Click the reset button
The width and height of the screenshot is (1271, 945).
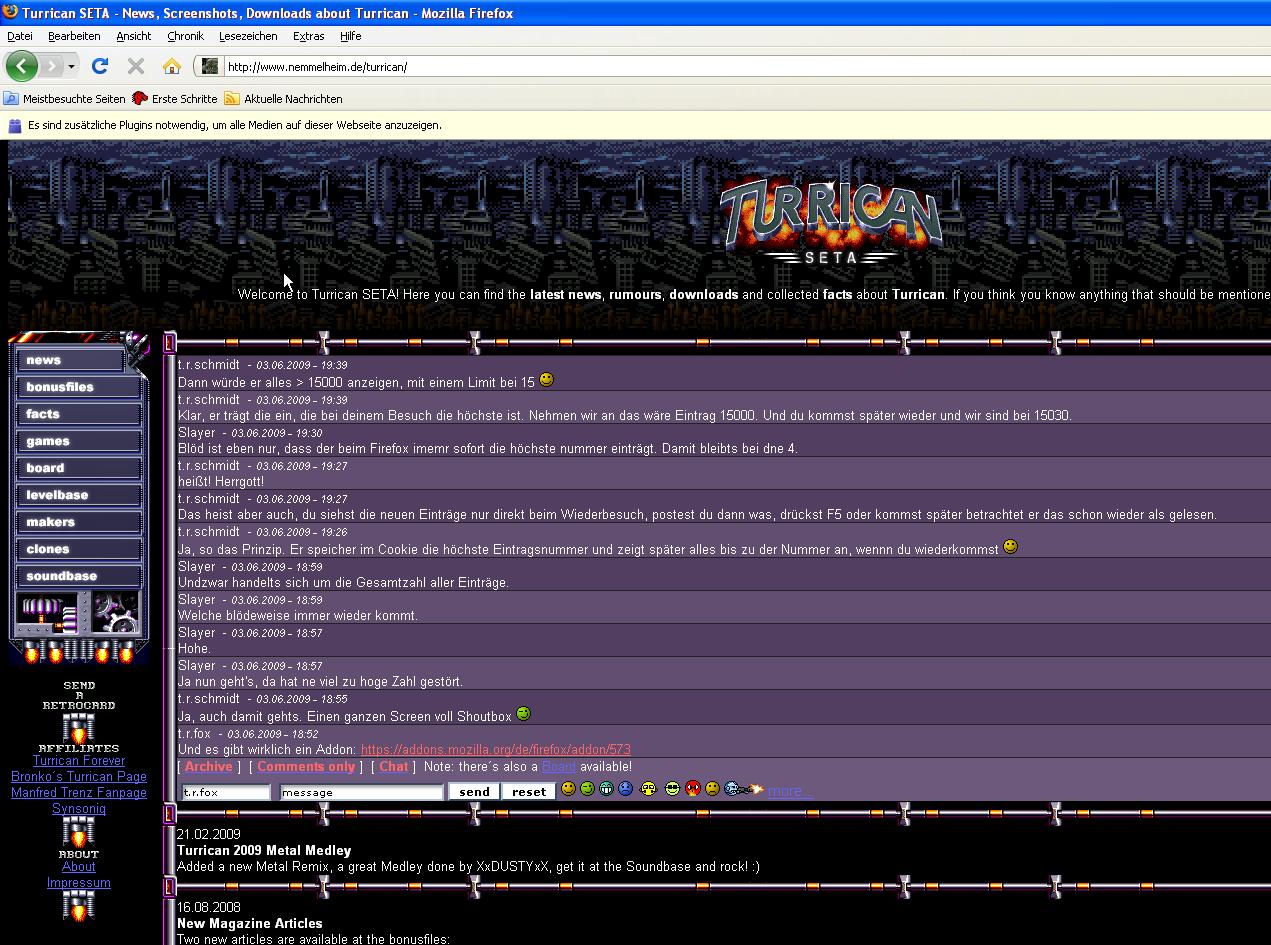click(529, 792)
